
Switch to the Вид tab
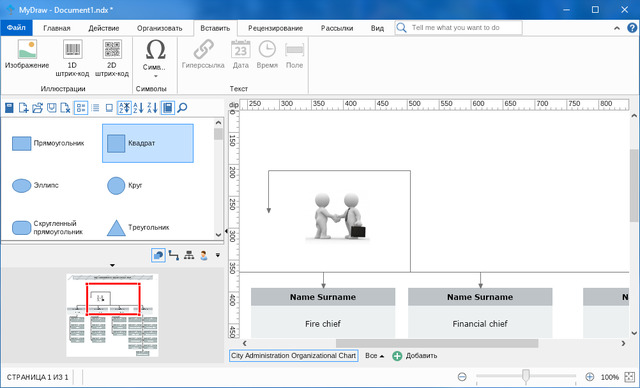coord(377,28)
